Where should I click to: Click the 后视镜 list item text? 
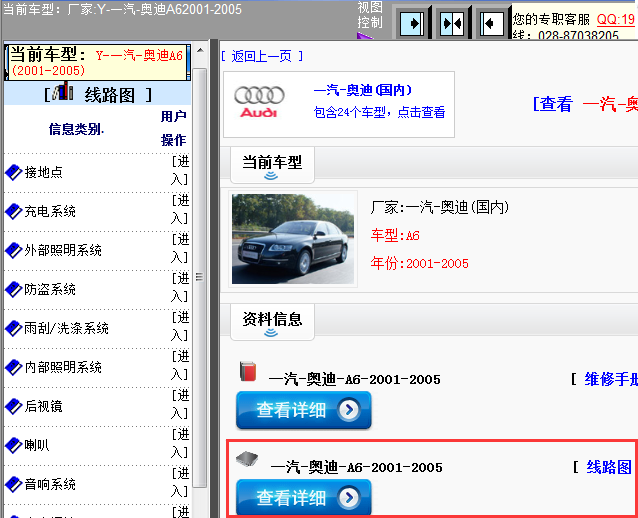pyautogui.click(x=44, y=407)
